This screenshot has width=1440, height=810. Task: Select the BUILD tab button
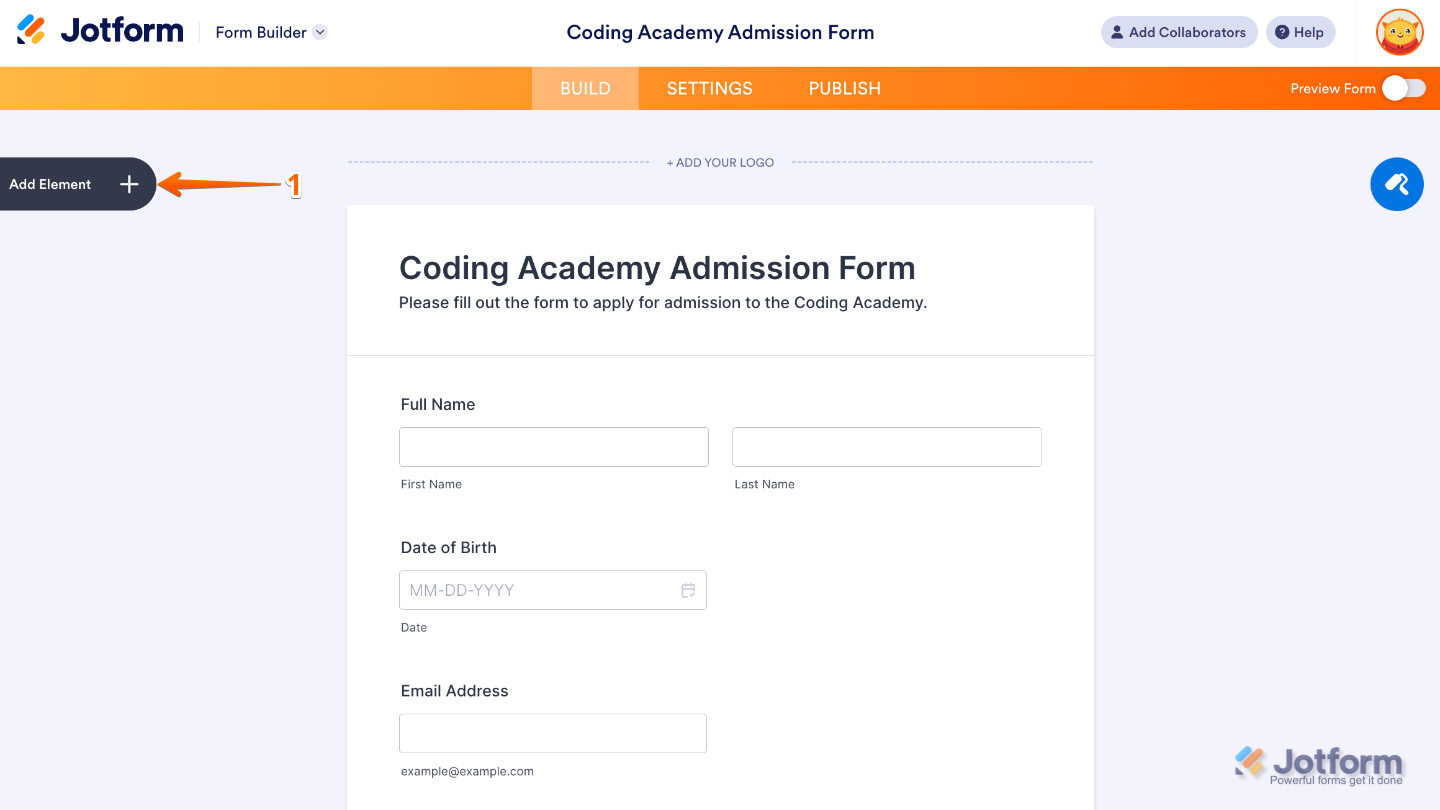click(584, 88)
